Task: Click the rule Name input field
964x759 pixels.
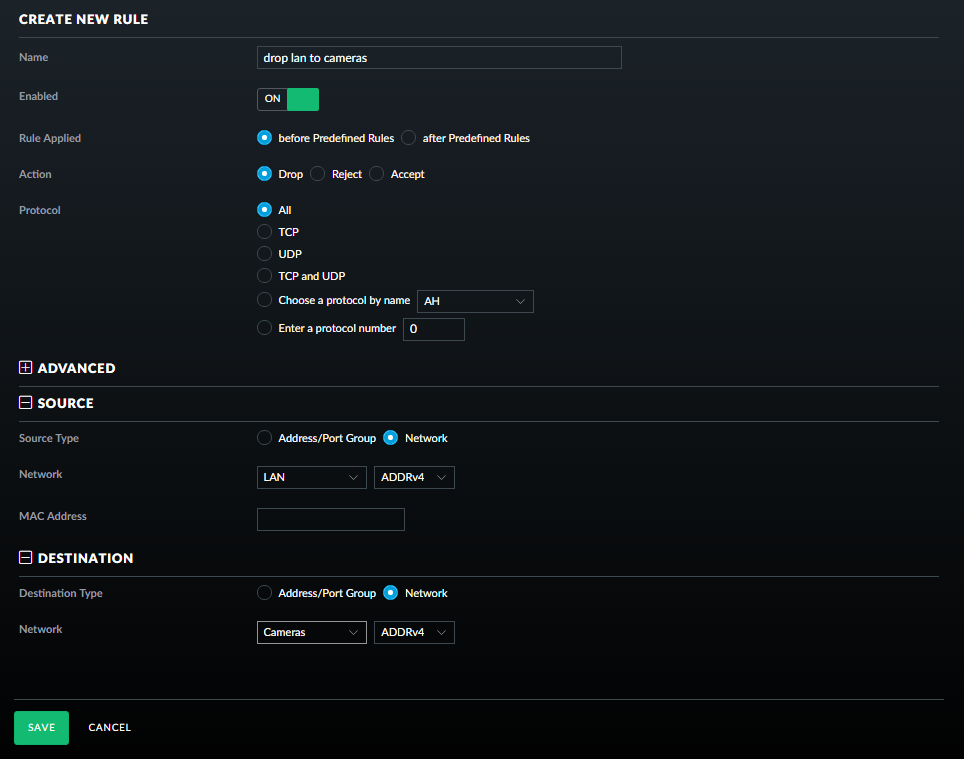Action: 439,58
